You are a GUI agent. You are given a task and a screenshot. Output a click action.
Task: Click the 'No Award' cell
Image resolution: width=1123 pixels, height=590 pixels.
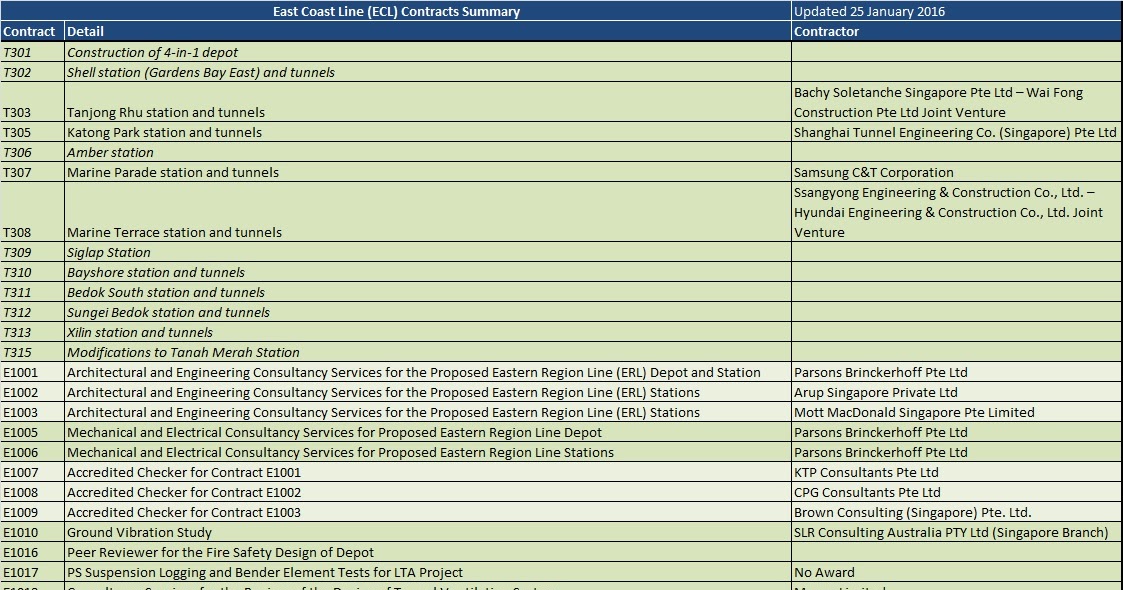pos(957,573)
